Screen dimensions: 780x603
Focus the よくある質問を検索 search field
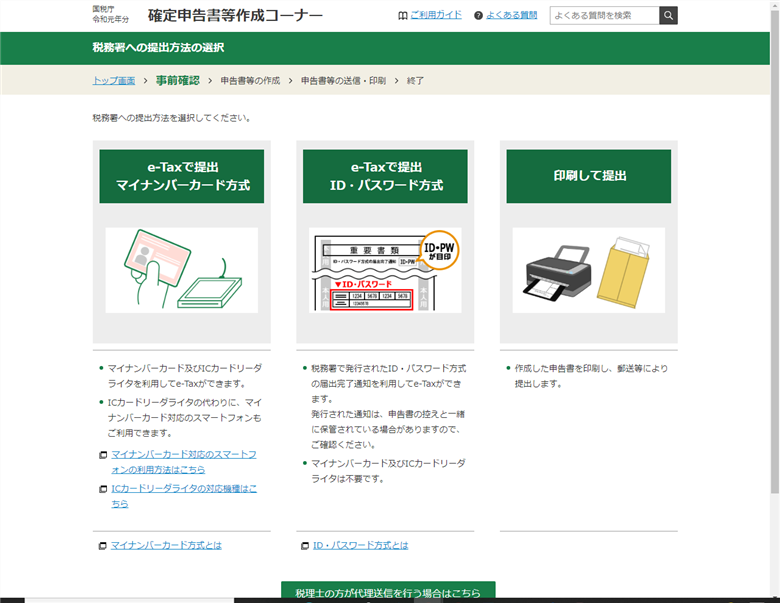[604, 15]
